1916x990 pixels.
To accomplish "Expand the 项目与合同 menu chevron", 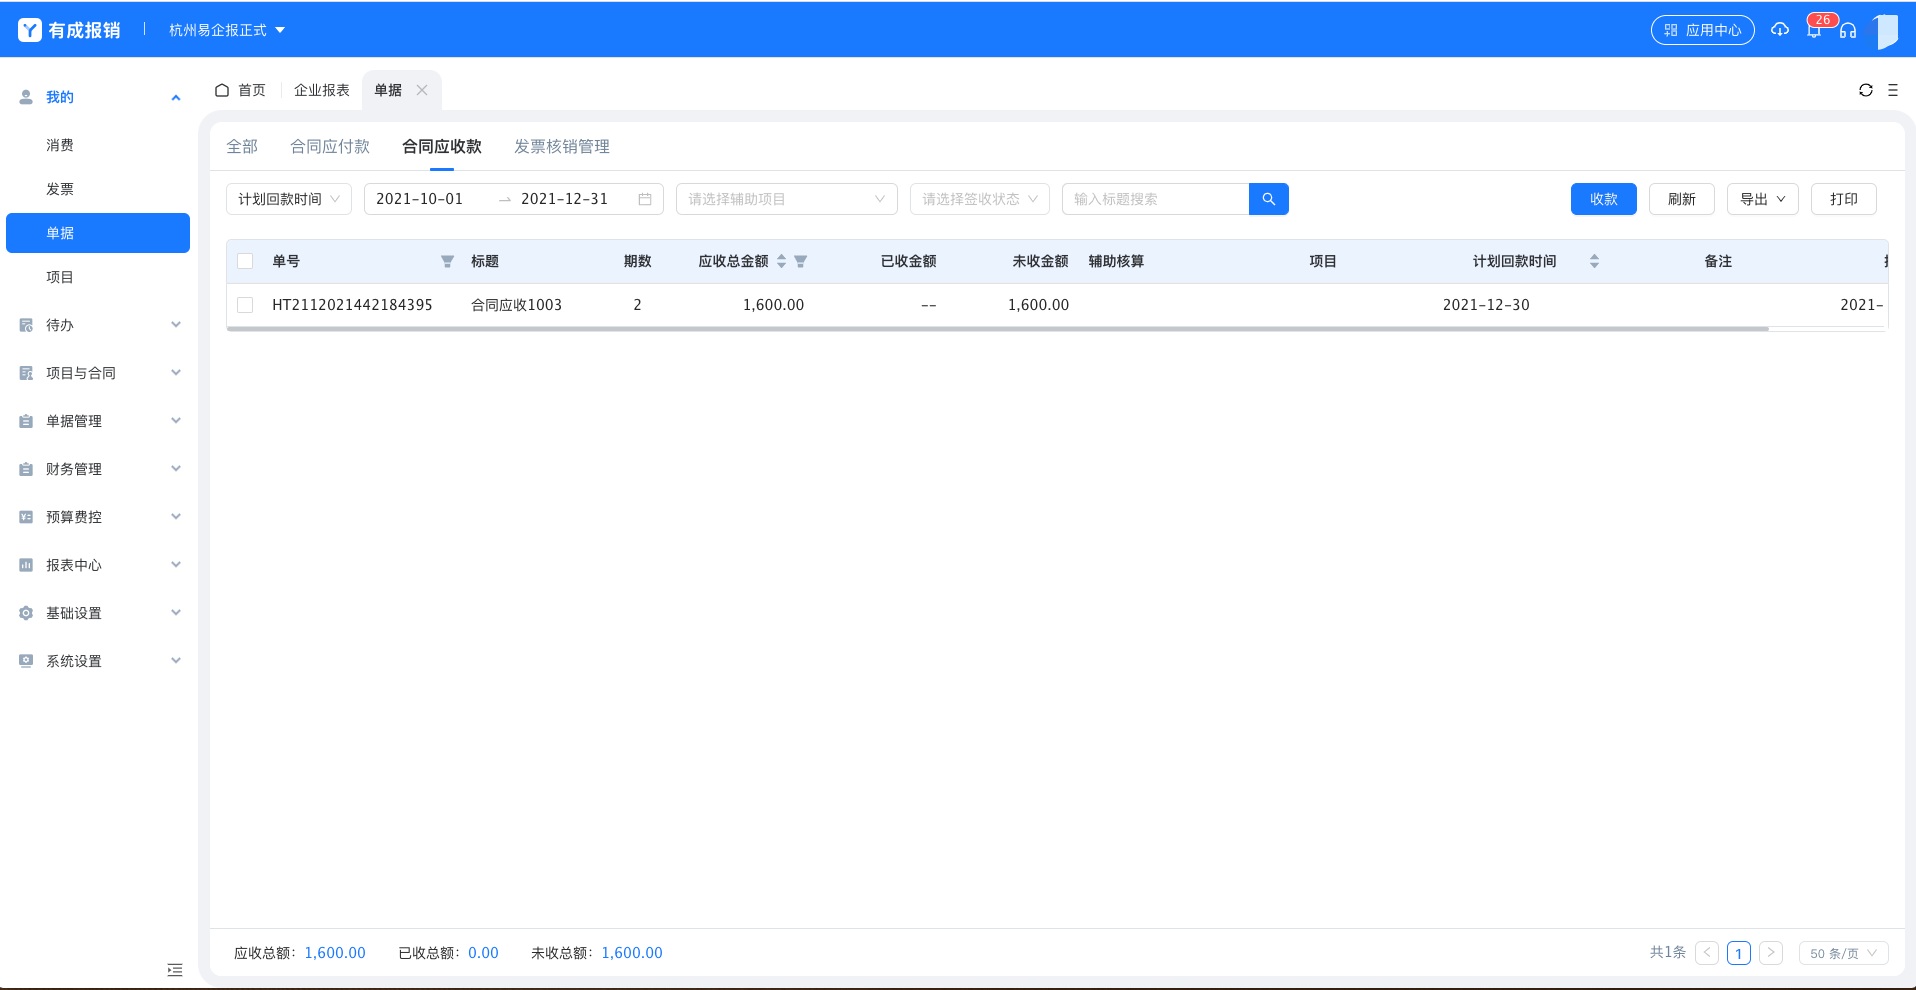I will click(176, 373).
